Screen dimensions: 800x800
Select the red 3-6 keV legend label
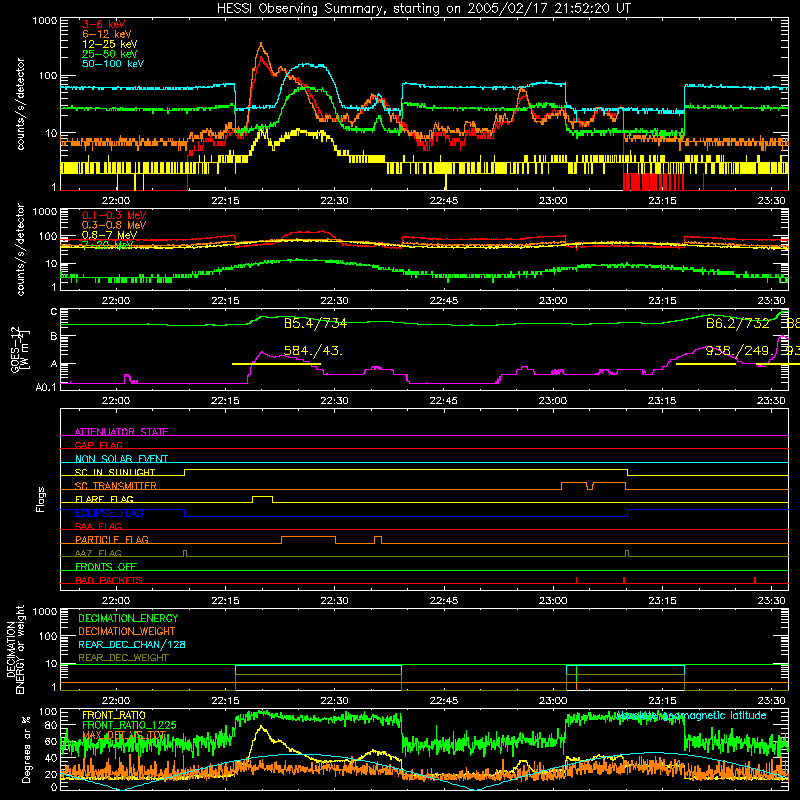104,24
